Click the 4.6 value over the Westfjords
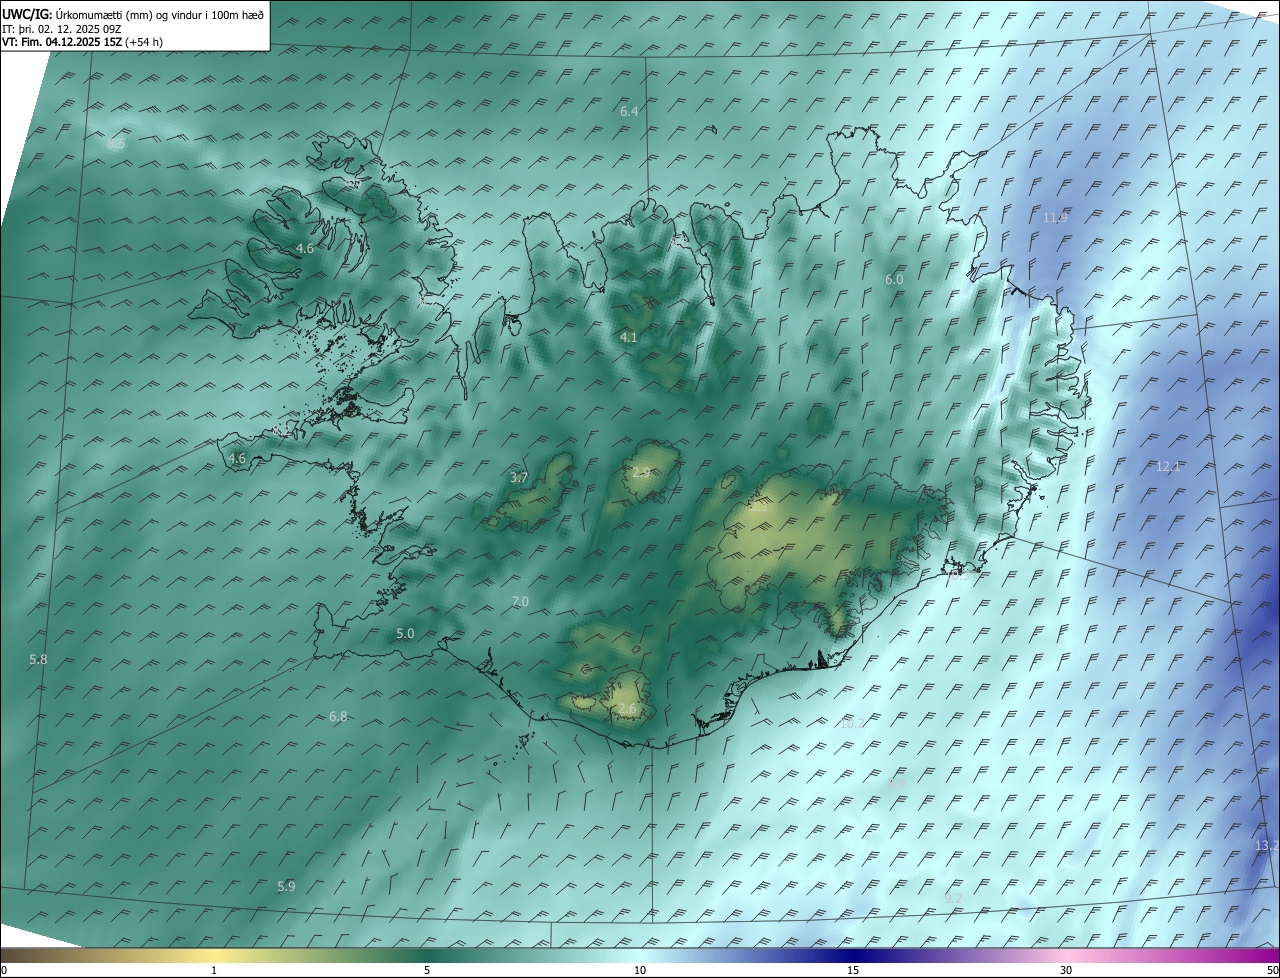1280x978 pixels. tap(305, 248)
